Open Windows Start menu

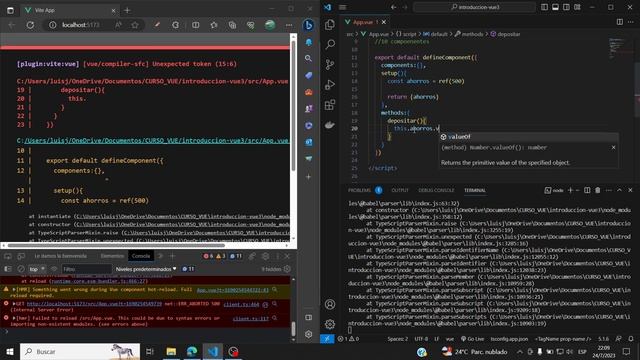pyautogui.click(x=9, y=351)
